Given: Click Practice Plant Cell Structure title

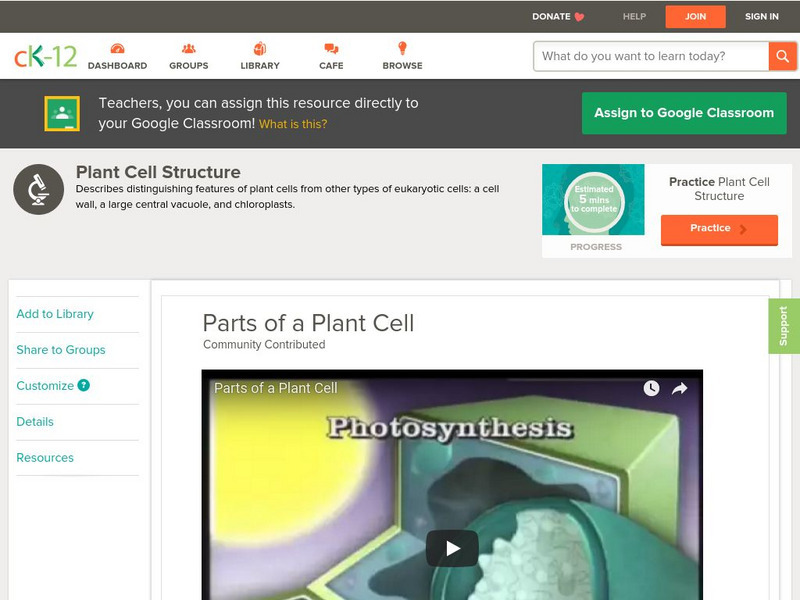Looking at the screenshot, I should 719,189.
